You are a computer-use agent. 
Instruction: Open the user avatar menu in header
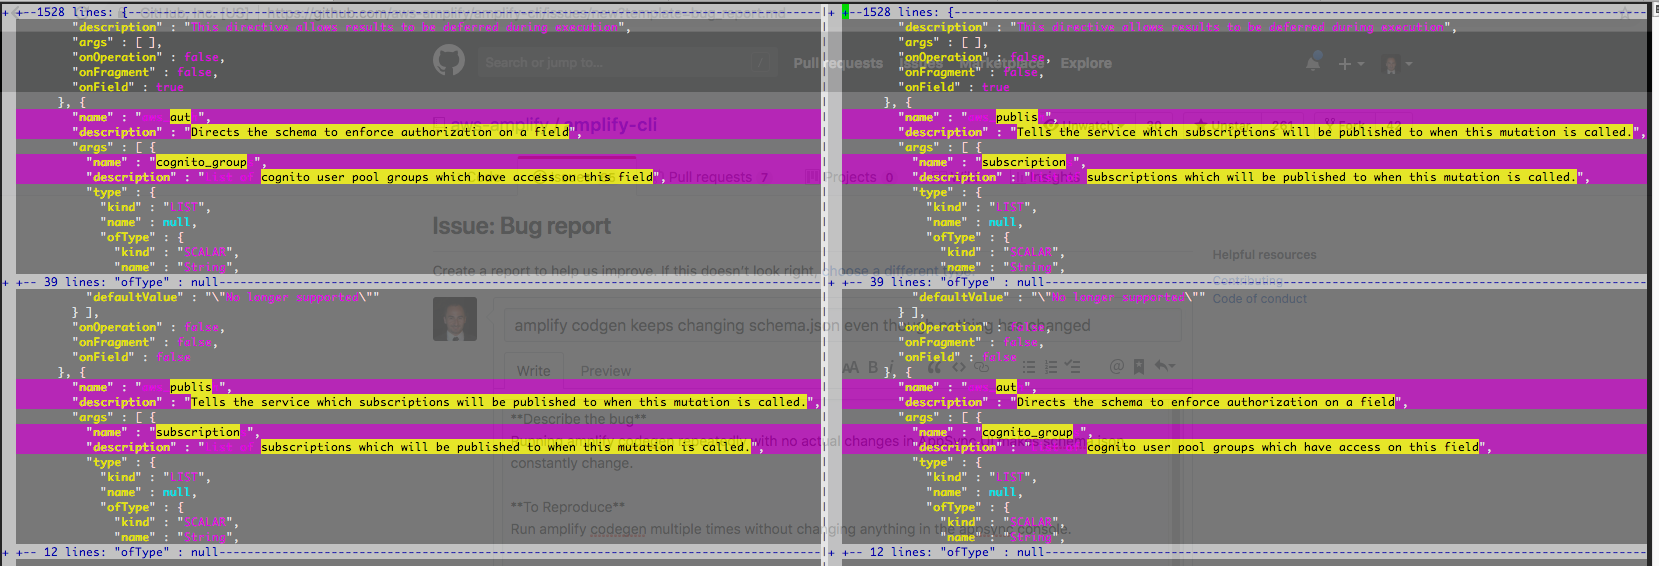coord(1396,63)
